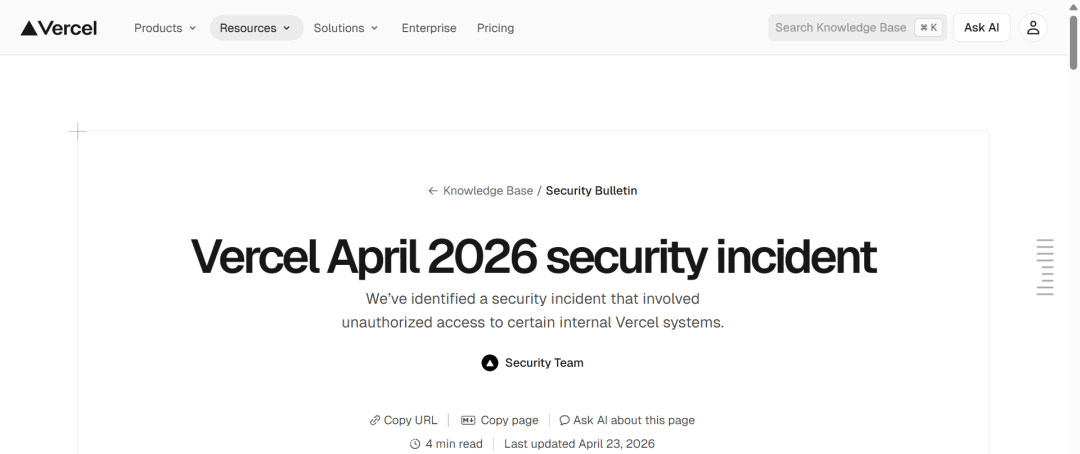Screen dimensions: 1080x454
Task: Click the back arrow before Knowledge Base
Action: coord(433,191)
